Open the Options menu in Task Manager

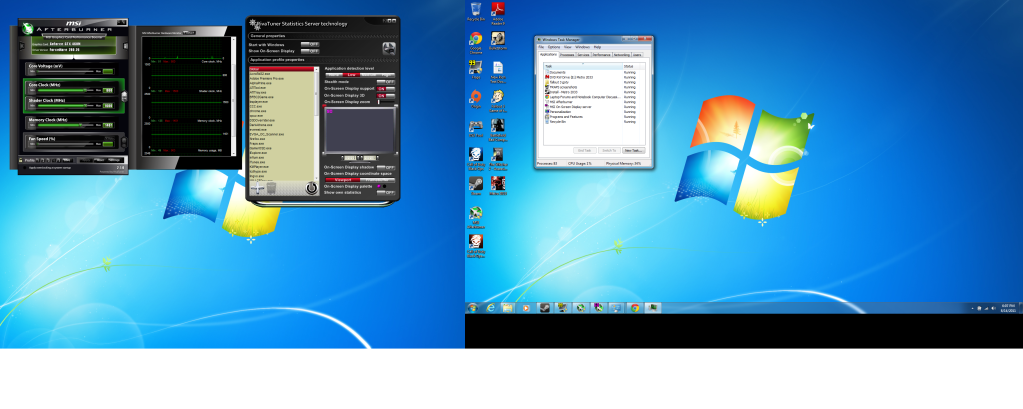[x=554, y=47]
